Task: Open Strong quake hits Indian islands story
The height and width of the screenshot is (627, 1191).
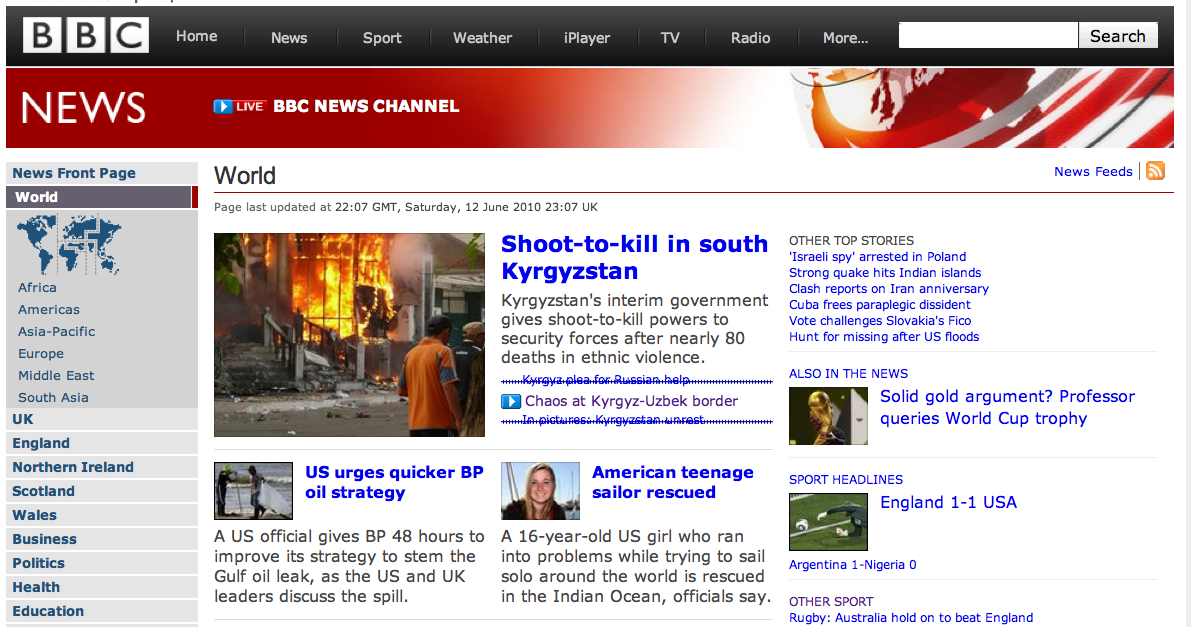Action: [x=885, y=273]
